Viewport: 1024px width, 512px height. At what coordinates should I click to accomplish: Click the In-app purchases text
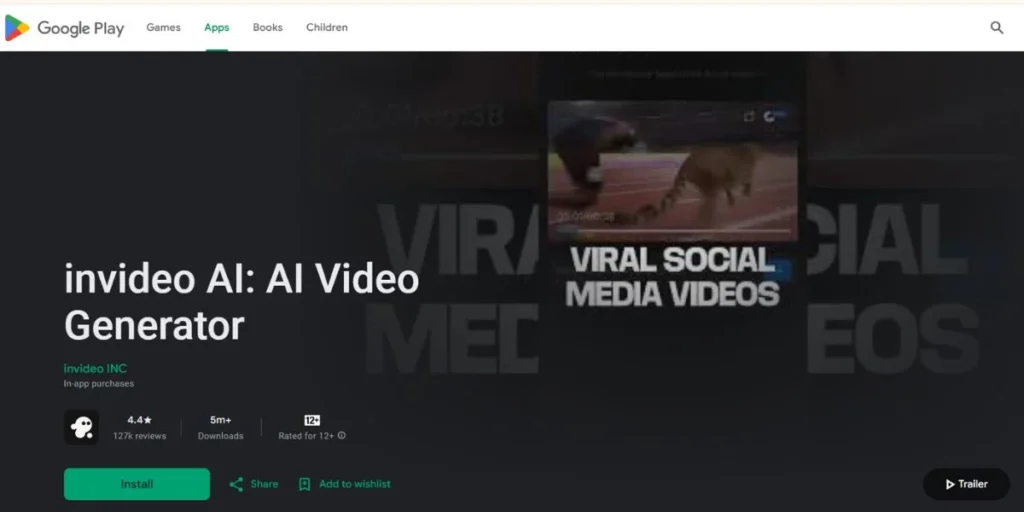point(99,383)
